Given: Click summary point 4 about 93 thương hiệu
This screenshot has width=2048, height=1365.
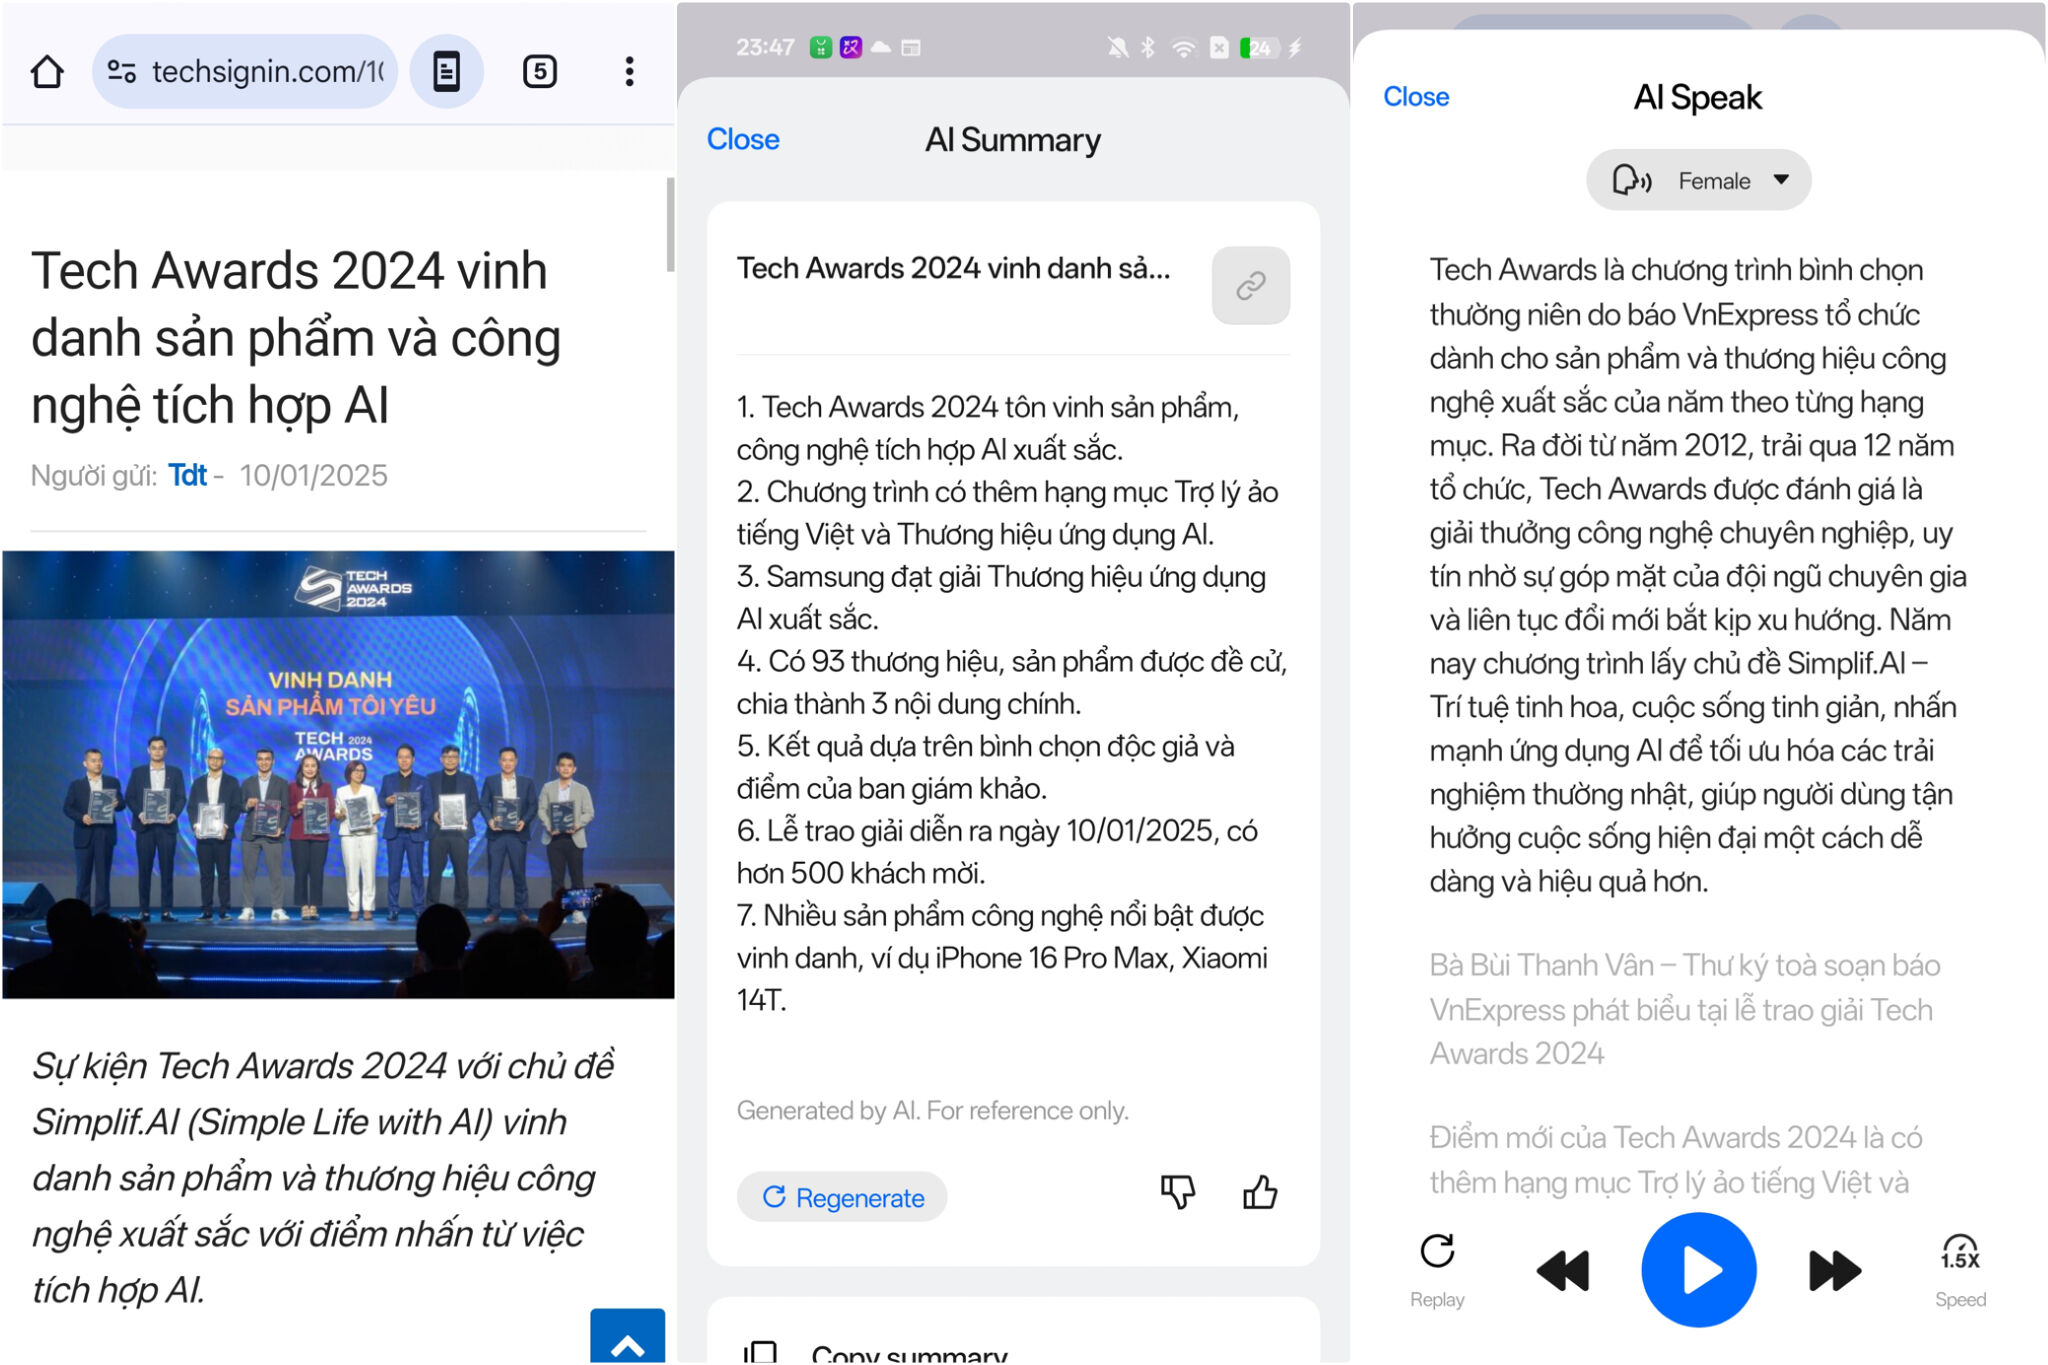Looking at the screenshot, I should coord(1011,682).
